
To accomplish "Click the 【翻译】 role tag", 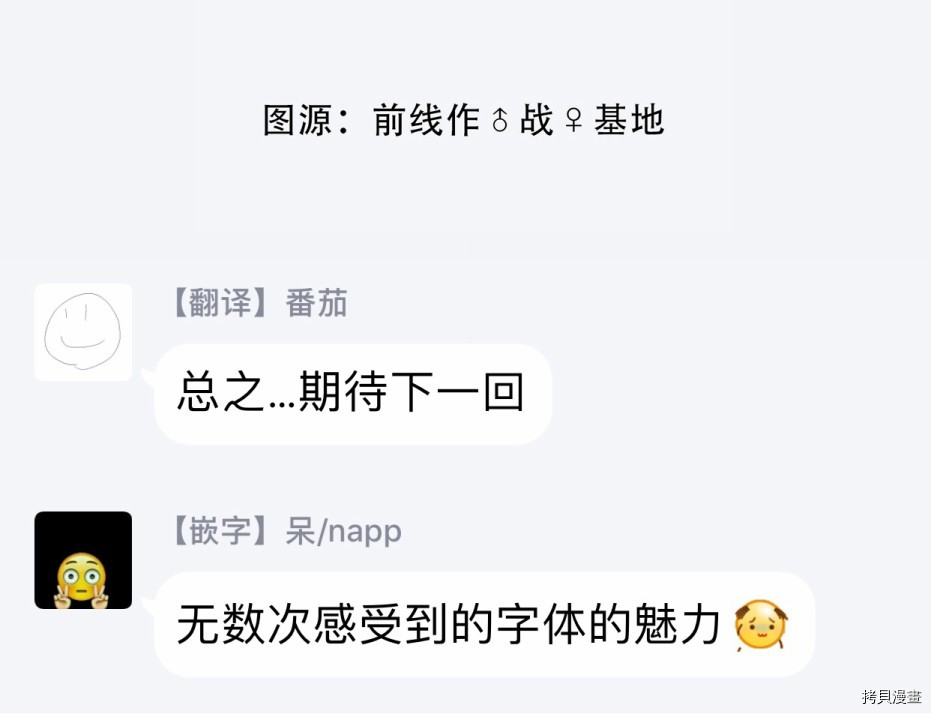I will [220, 303].
